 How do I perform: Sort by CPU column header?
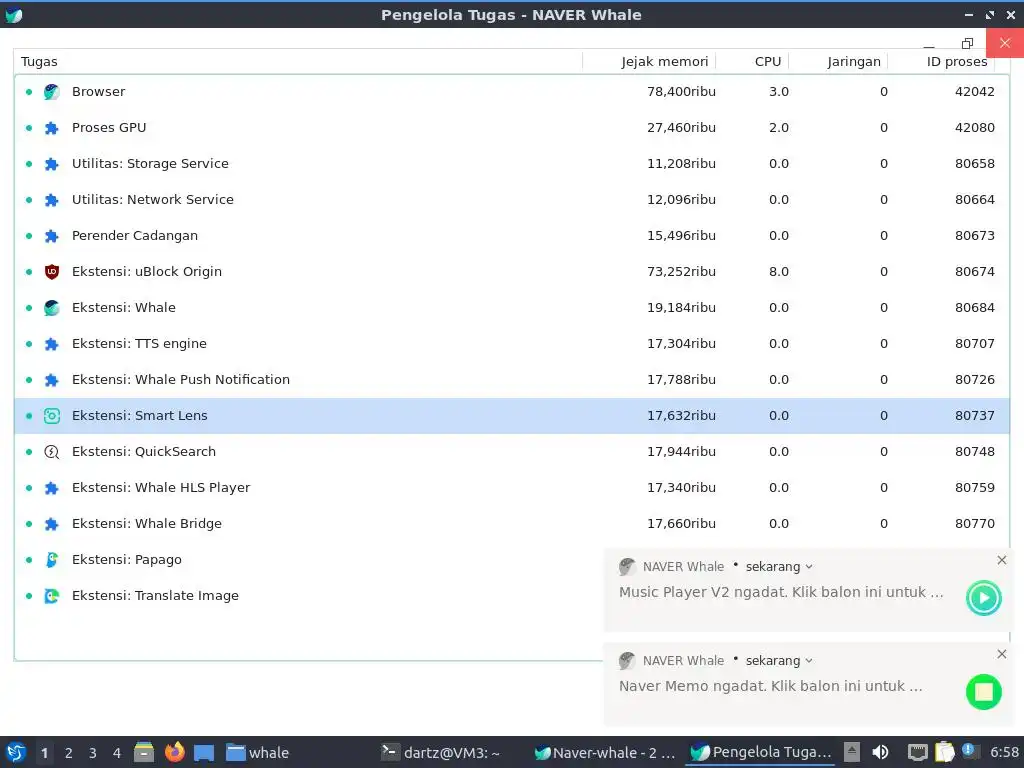752,61
